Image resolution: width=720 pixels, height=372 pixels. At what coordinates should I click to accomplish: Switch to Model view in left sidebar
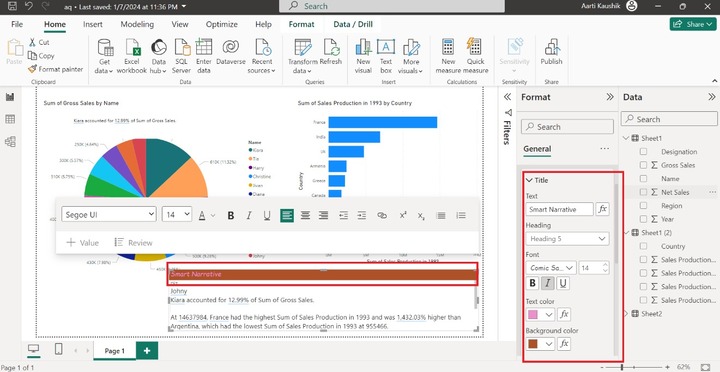pos(10,141)
